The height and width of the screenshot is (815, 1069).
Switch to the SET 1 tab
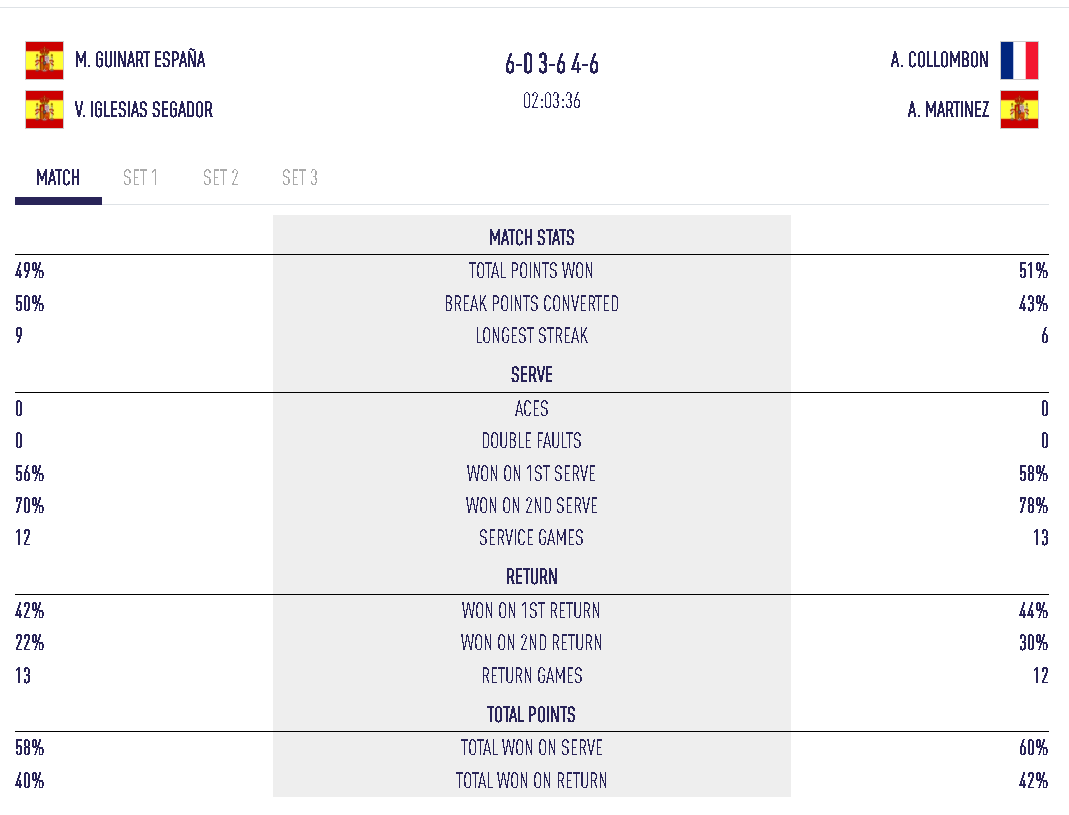point(140,178)
